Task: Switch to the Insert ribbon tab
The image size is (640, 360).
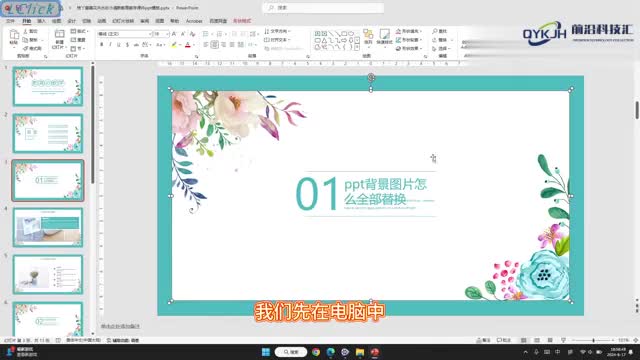Action: tap(41, 21)
